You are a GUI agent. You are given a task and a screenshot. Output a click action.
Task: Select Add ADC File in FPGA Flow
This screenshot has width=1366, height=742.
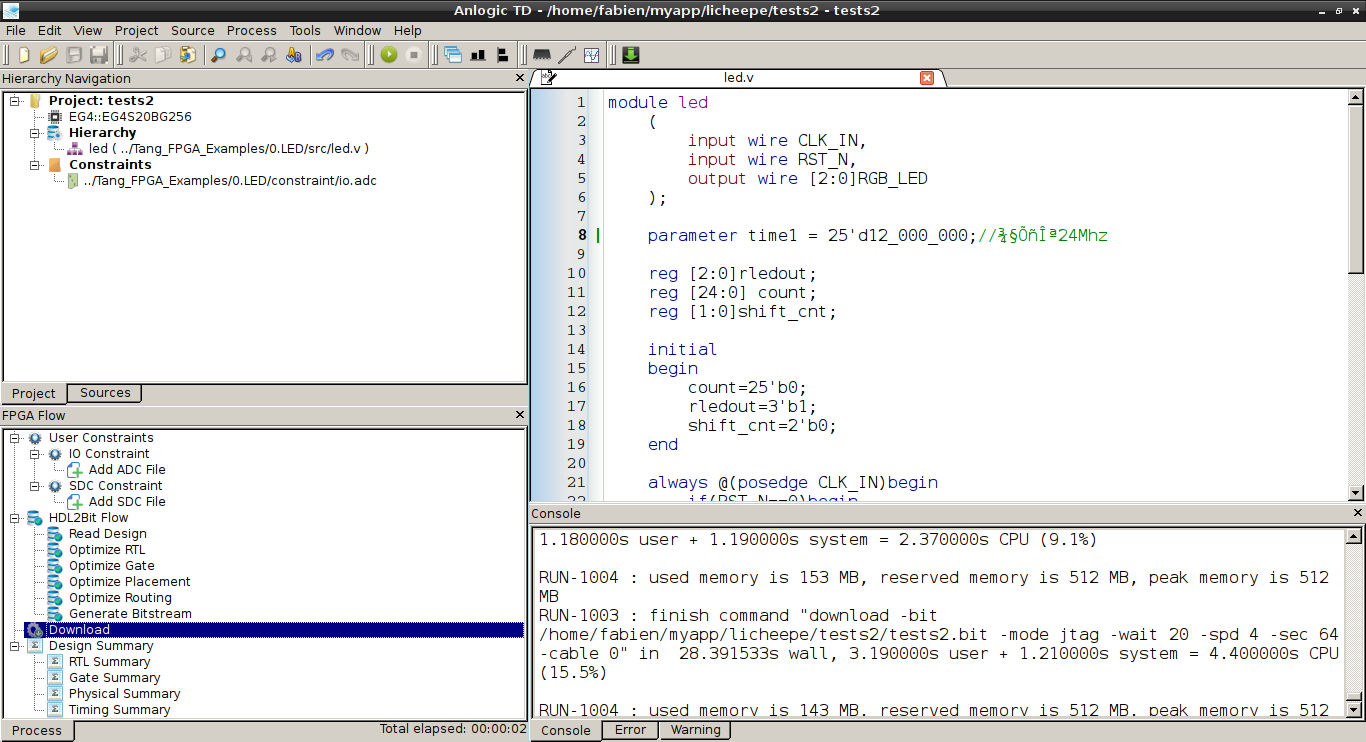click(x=127, y=470)
